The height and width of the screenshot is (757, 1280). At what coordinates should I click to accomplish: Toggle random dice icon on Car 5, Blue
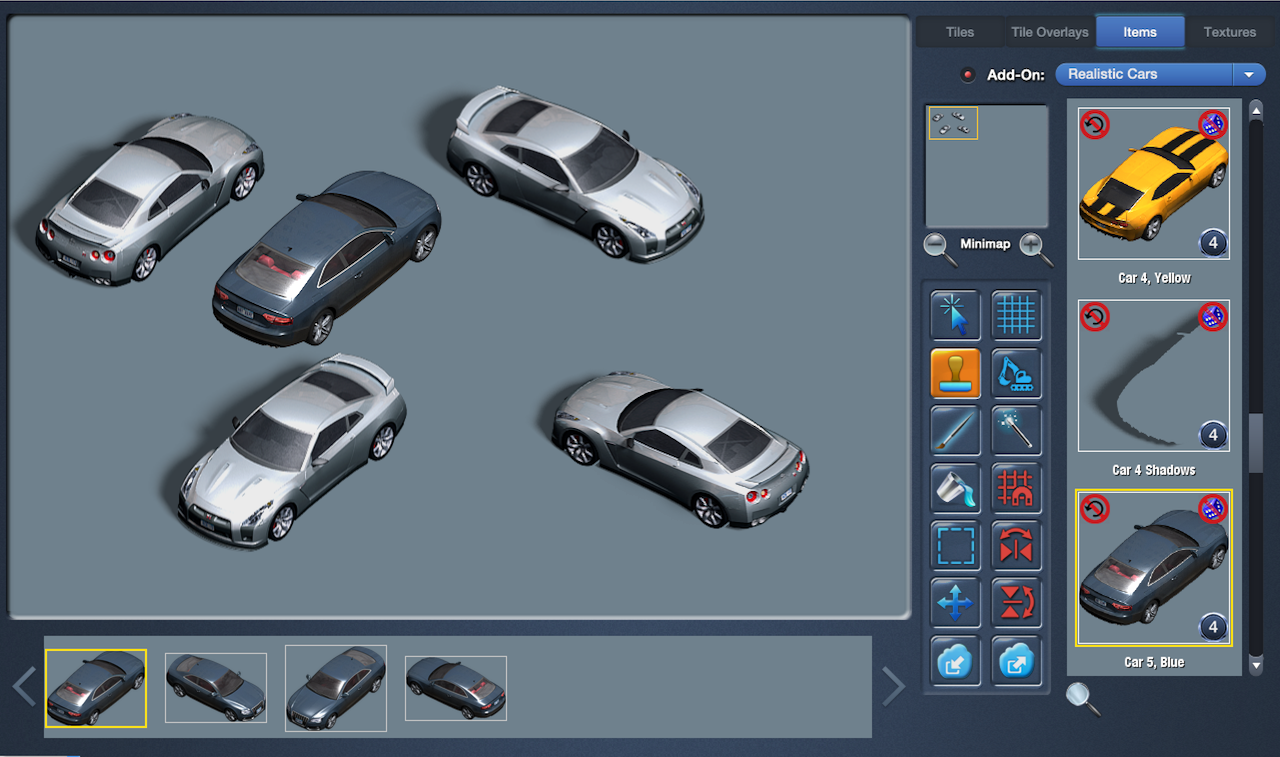[x=1213, y=508]
